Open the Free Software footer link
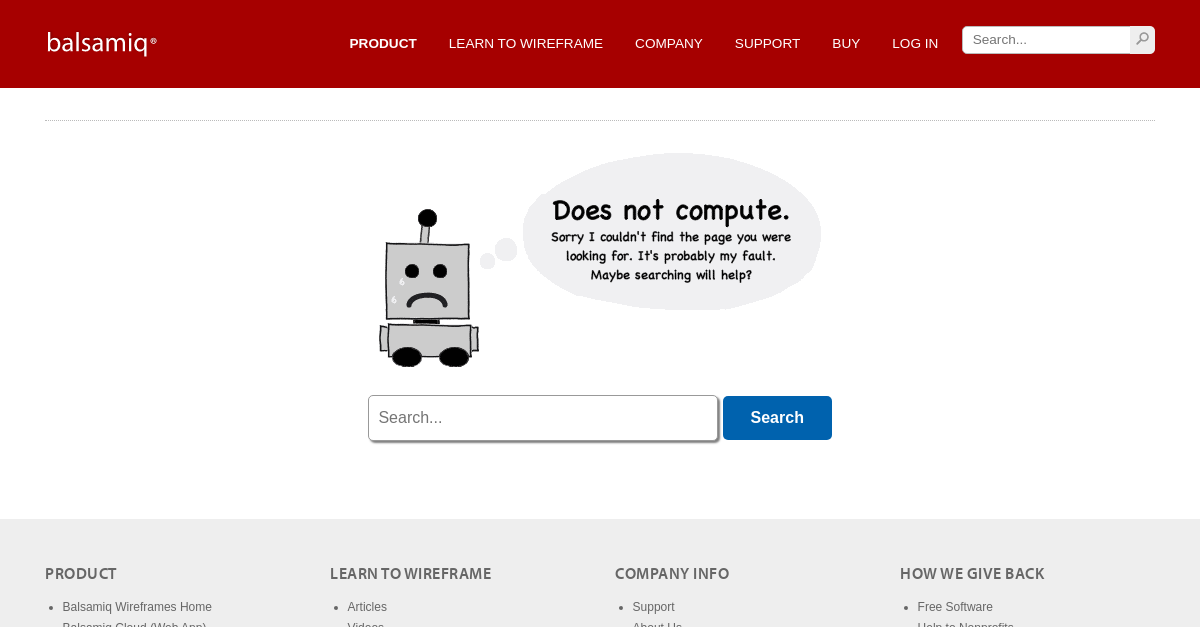The height and width of the screenshot is (627, 1200). click(955, 607)
